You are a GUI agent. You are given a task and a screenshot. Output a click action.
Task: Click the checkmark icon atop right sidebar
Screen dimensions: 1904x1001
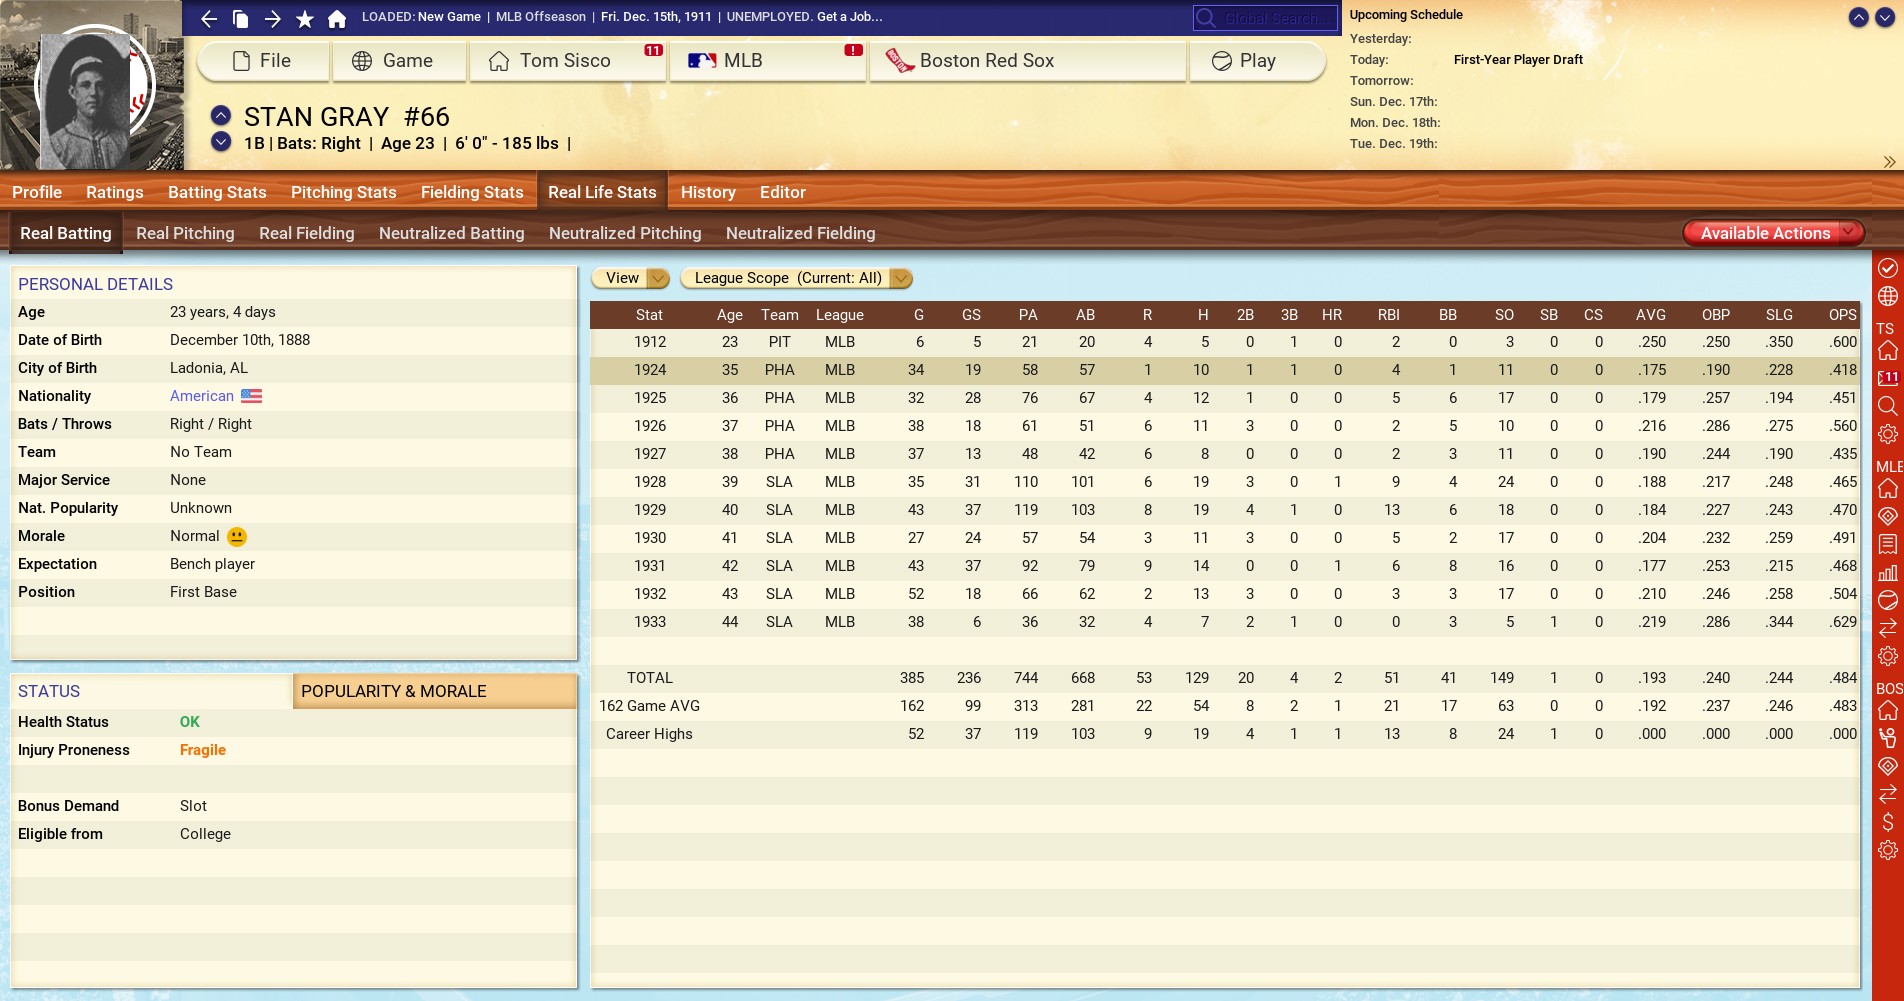pyautogui.click(x=1887, y=268)
